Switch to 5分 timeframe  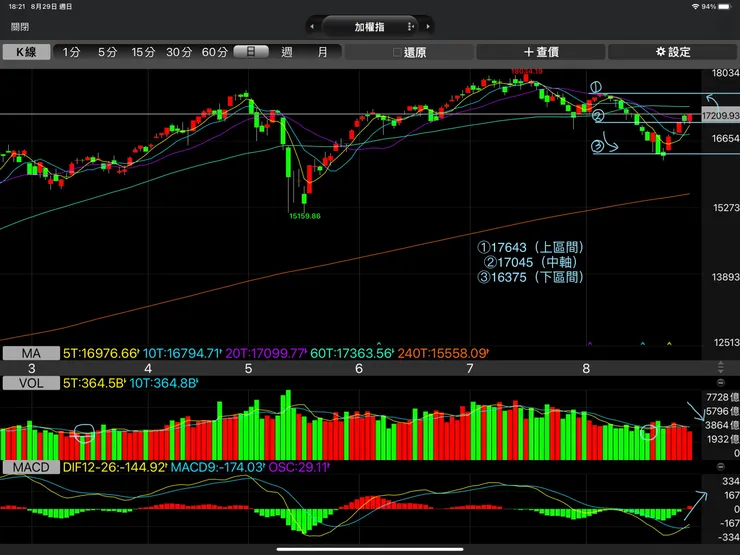pyautogui.click(x=107, y=52)
